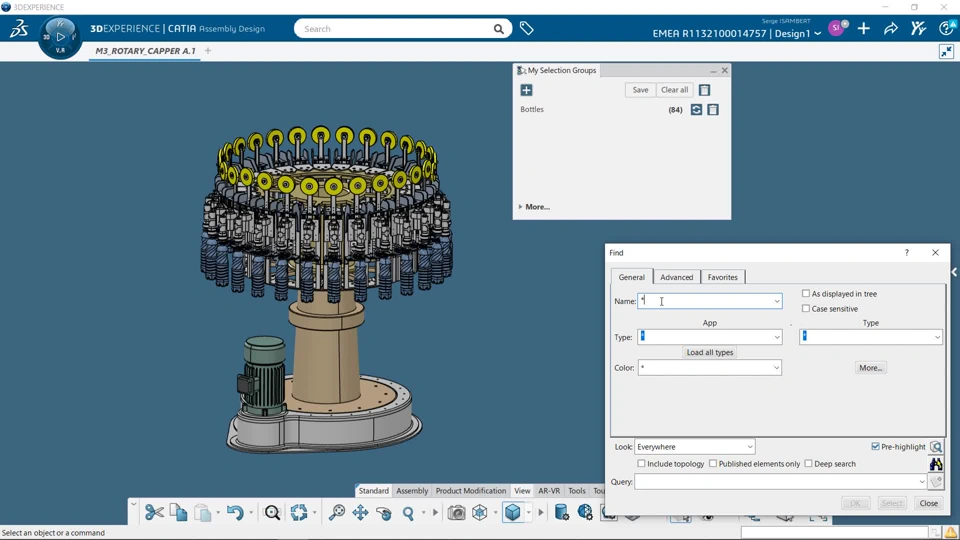Enable Deep search checkbox
The image size is (960, 540).
808,463
